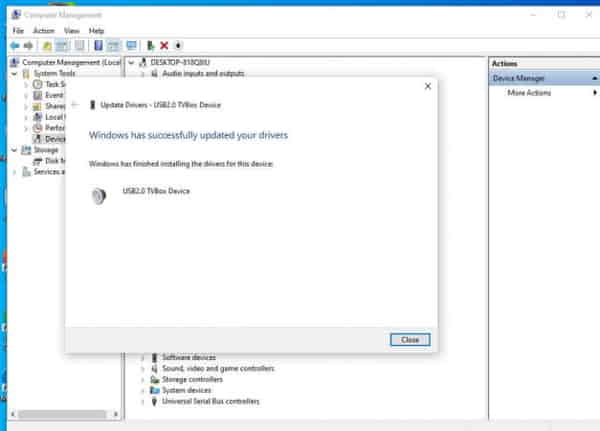Open the Action menu

[44, 31]
